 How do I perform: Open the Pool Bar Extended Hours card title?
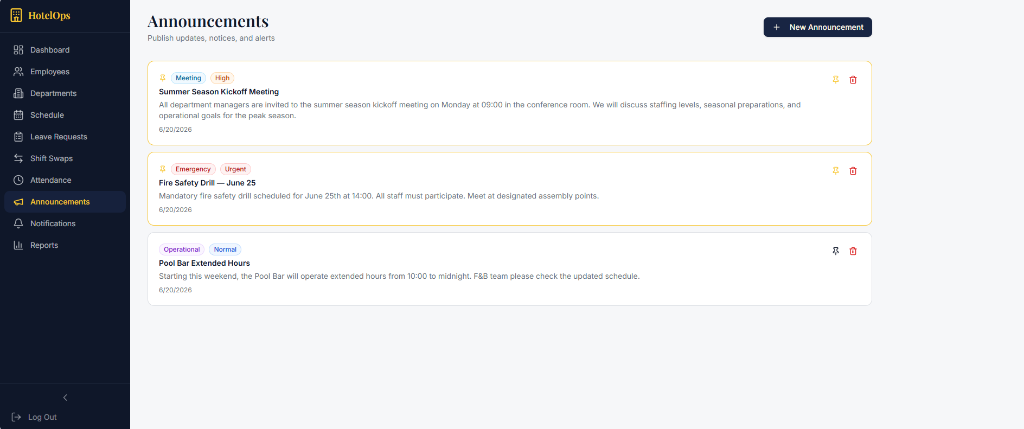pos(204,263)
